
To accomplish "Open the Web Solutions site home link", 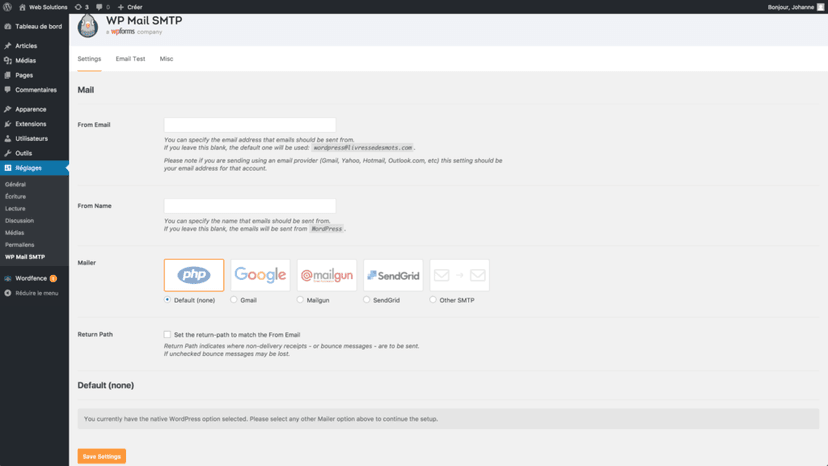I will point(22,7).
